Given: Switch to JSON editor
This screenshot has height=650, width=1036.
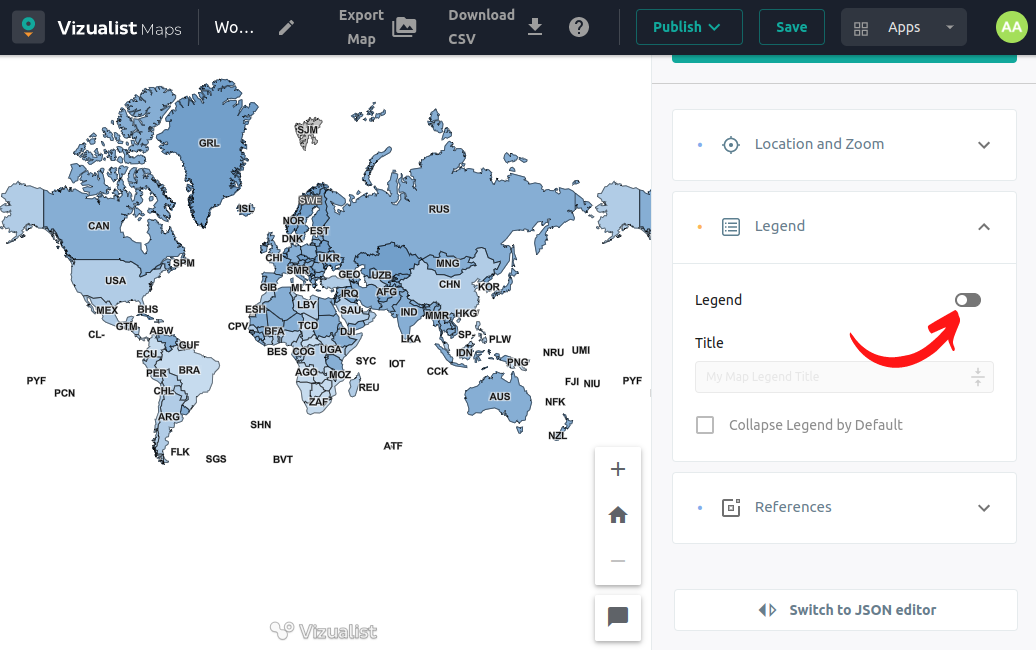Looking at the screenshot, I should 846,610.
